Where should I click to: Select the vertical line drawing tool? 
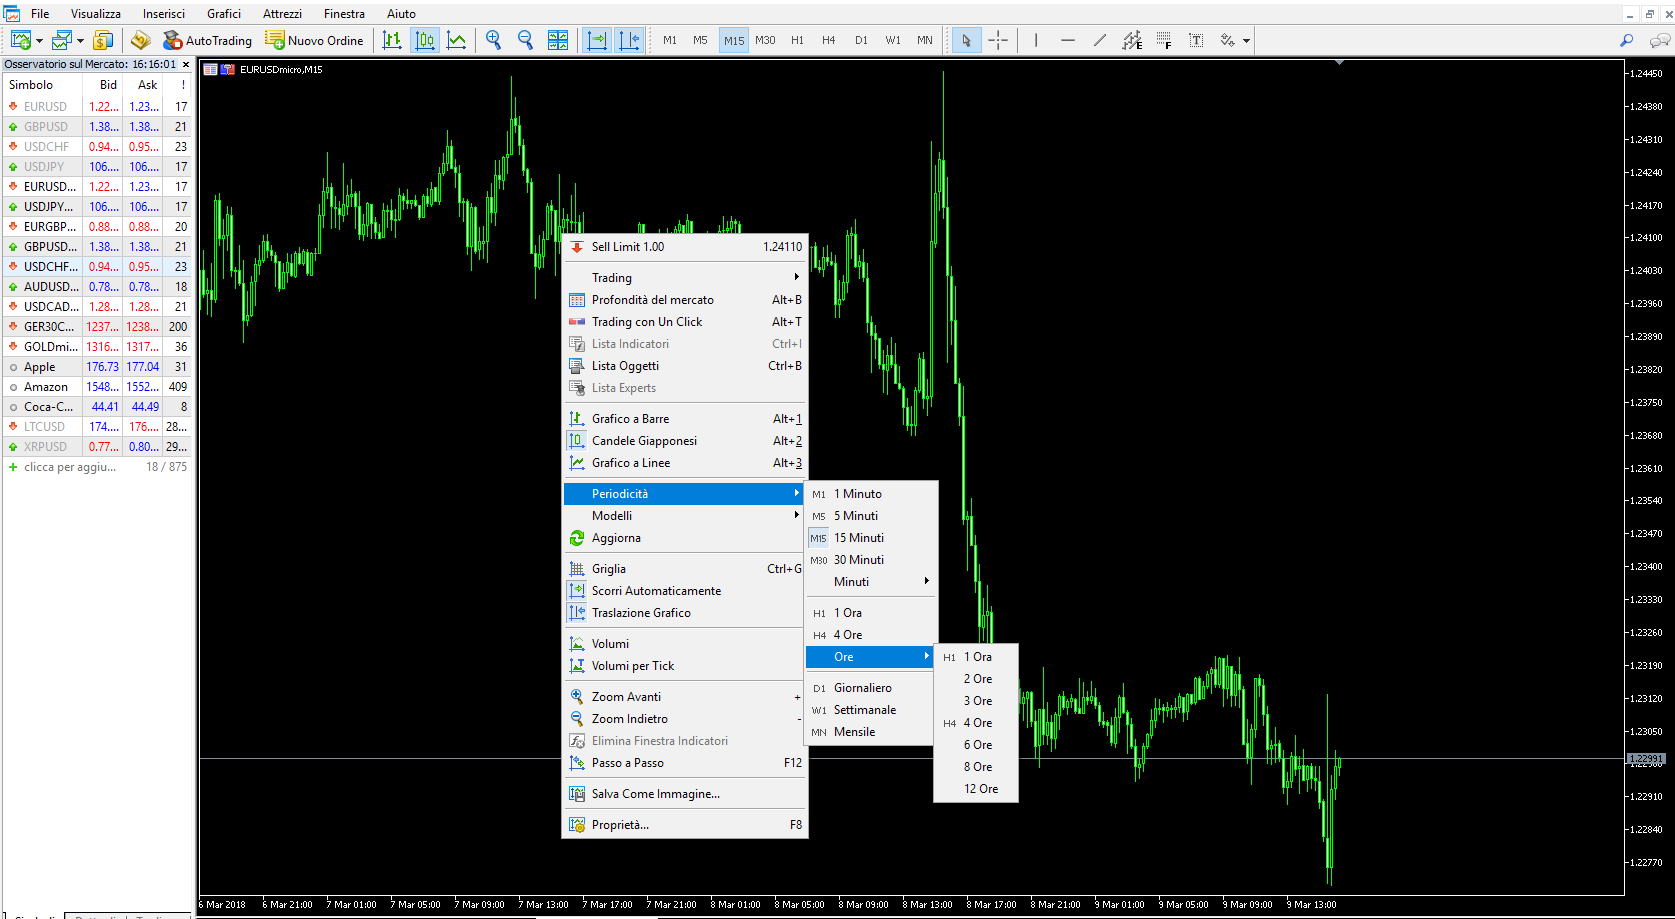1036,40
